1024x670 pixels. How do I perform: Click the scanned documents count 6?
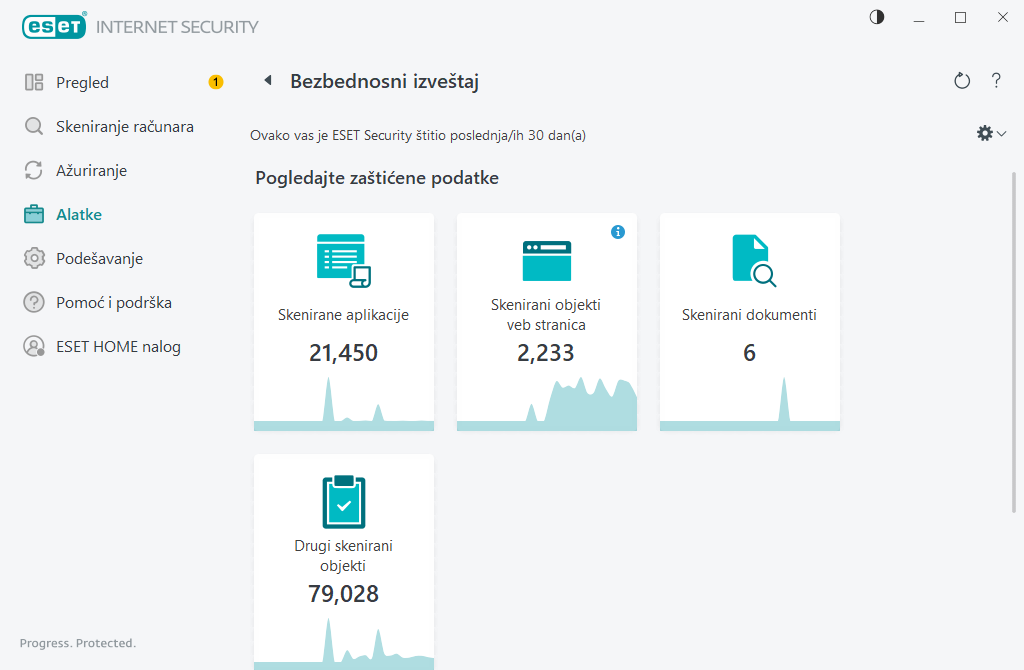tap(749, 353)
